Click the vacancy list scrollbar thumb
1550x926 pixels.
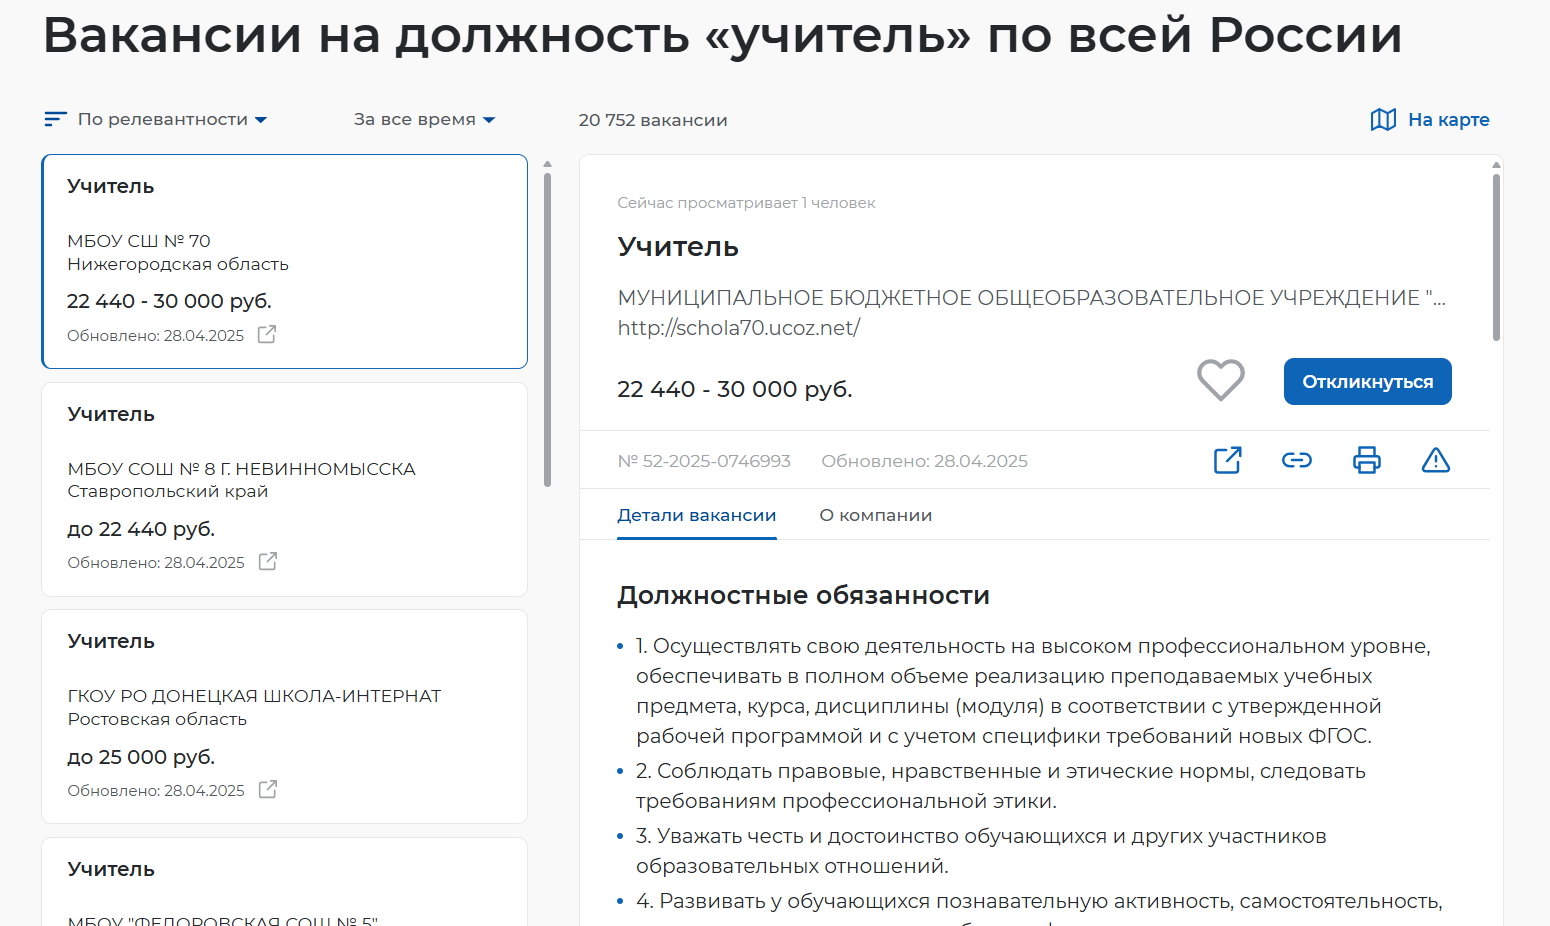[547, 330]
